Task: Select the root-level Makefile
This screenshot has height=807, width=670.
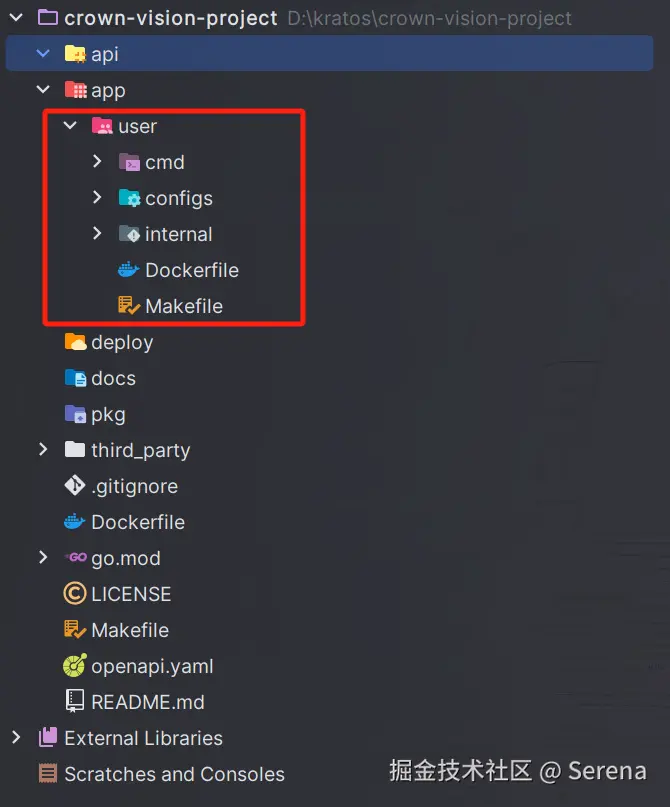Action: pos(130,630)
